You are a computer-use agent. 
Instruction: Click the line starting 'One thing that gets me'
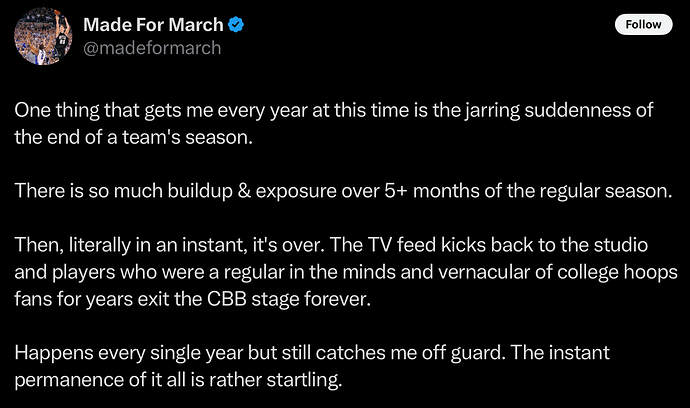[x=334, y=110]
